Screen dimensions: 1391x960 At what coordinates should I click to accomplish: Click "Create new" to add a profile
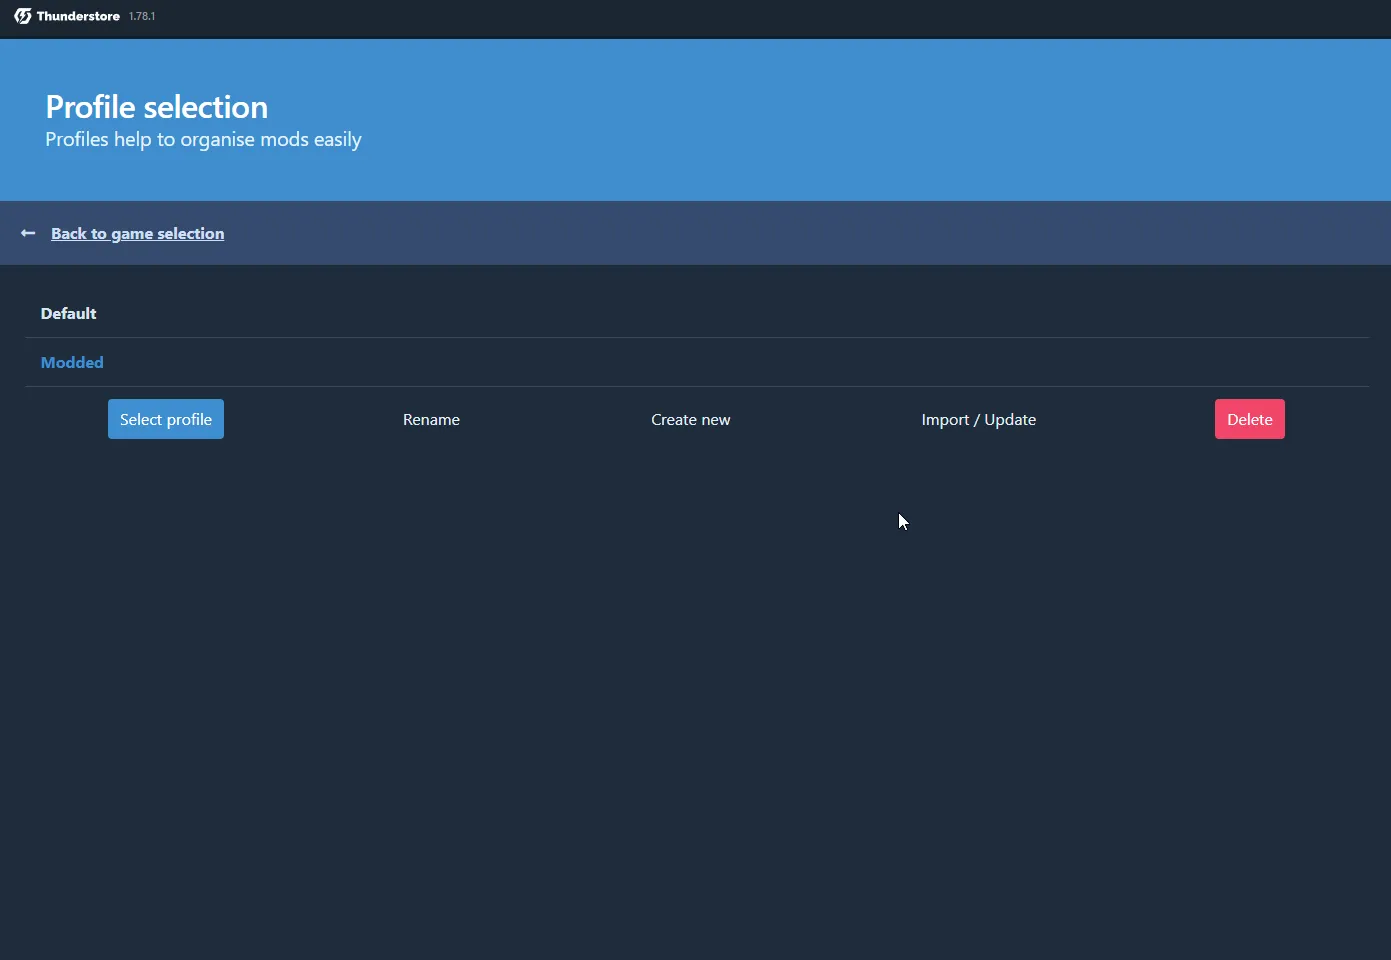[x=690, y=419]
